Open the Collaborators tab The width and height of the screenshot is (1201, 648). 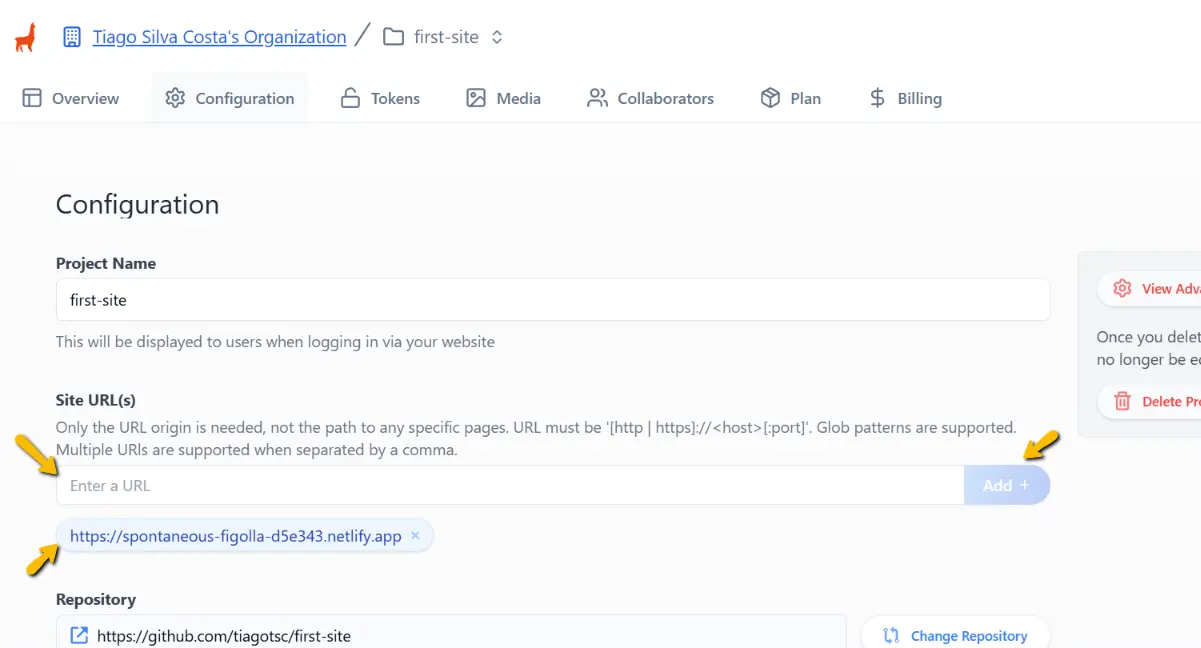click(650, 98)
